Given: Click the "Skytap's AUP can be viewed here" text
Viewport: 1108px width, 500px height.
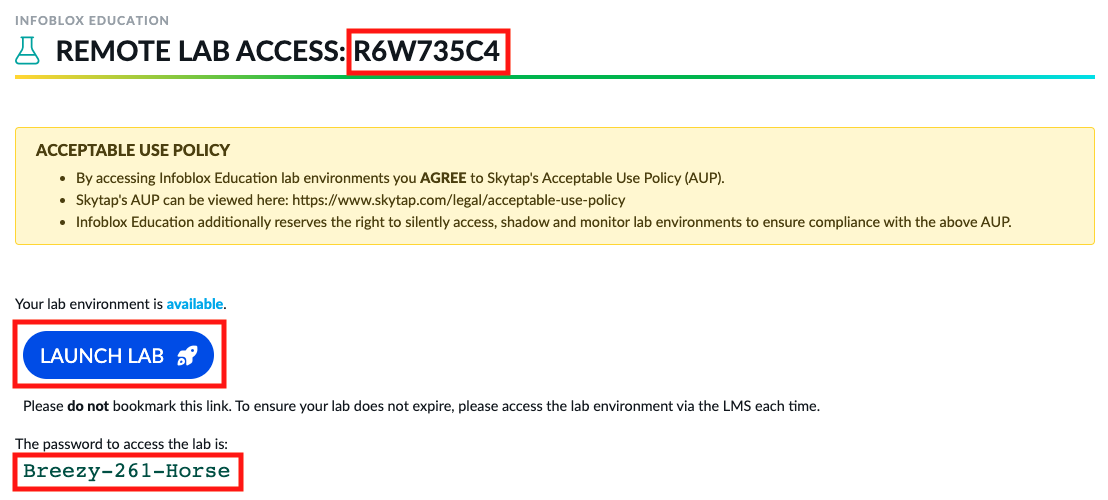Looking at the screenshot, I should (182, 200).
